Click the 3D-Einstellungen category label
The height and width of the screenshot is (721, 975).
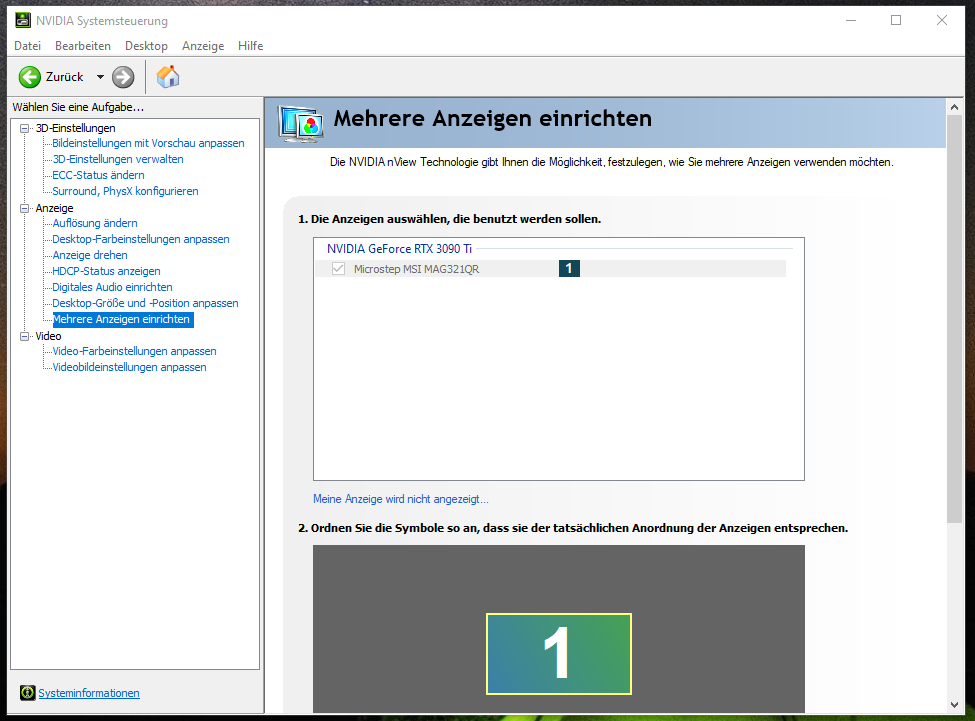click(76, 128)
